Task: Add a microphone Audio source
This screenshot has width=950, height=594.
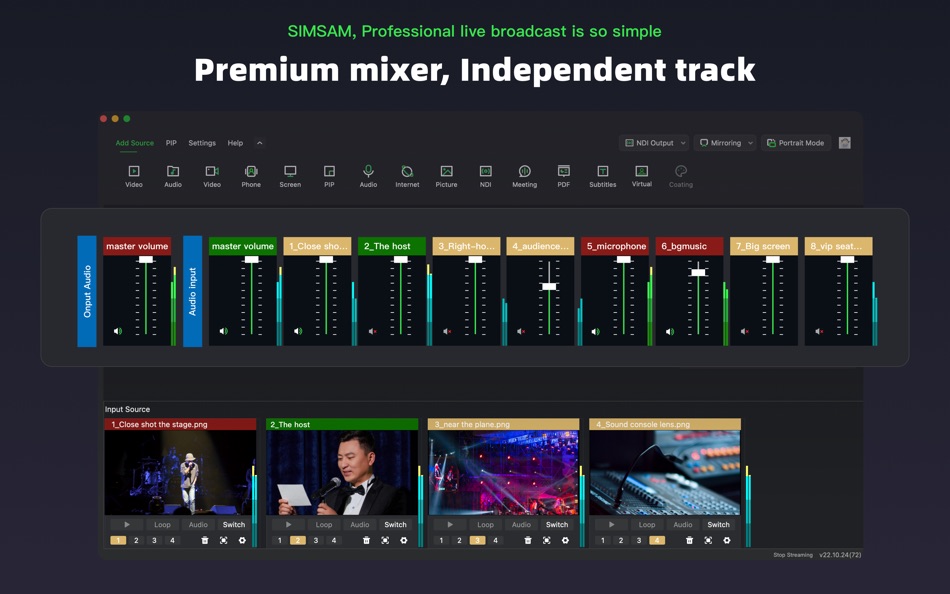Action: point(368,176)
